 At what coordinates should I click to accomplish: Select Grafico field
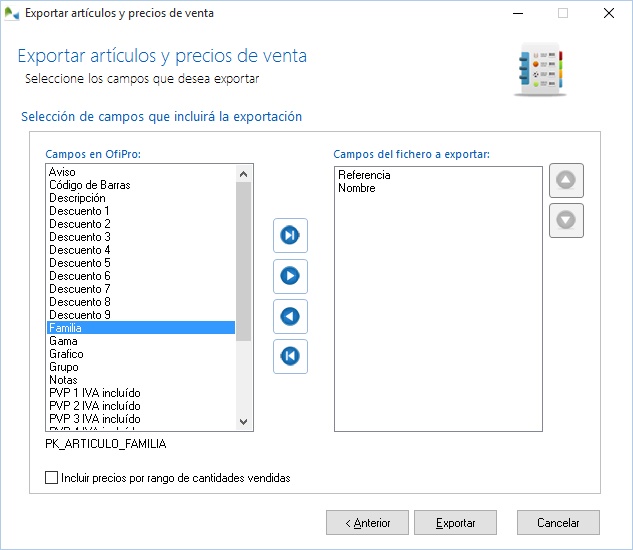pos(141,354)
